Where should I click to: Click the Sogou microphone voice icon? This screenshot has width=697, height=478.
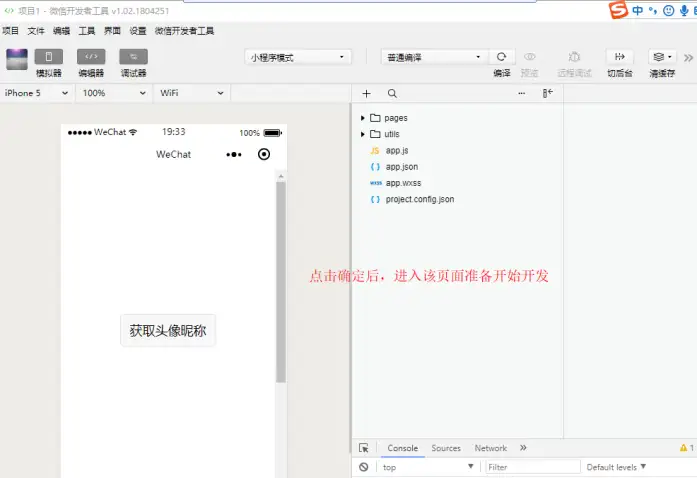click(685, 10)
